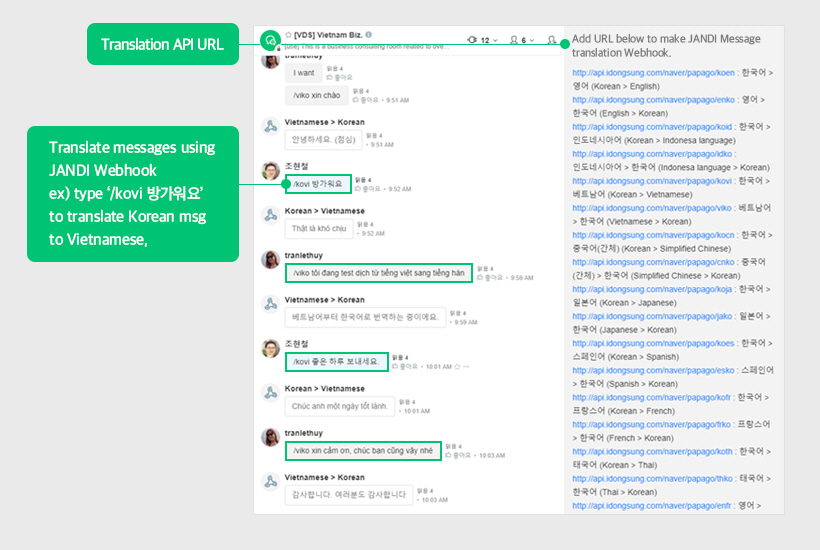Open the papago/koja Korean to Japanese link
820x550 pixels.
[x=652, y=289]
